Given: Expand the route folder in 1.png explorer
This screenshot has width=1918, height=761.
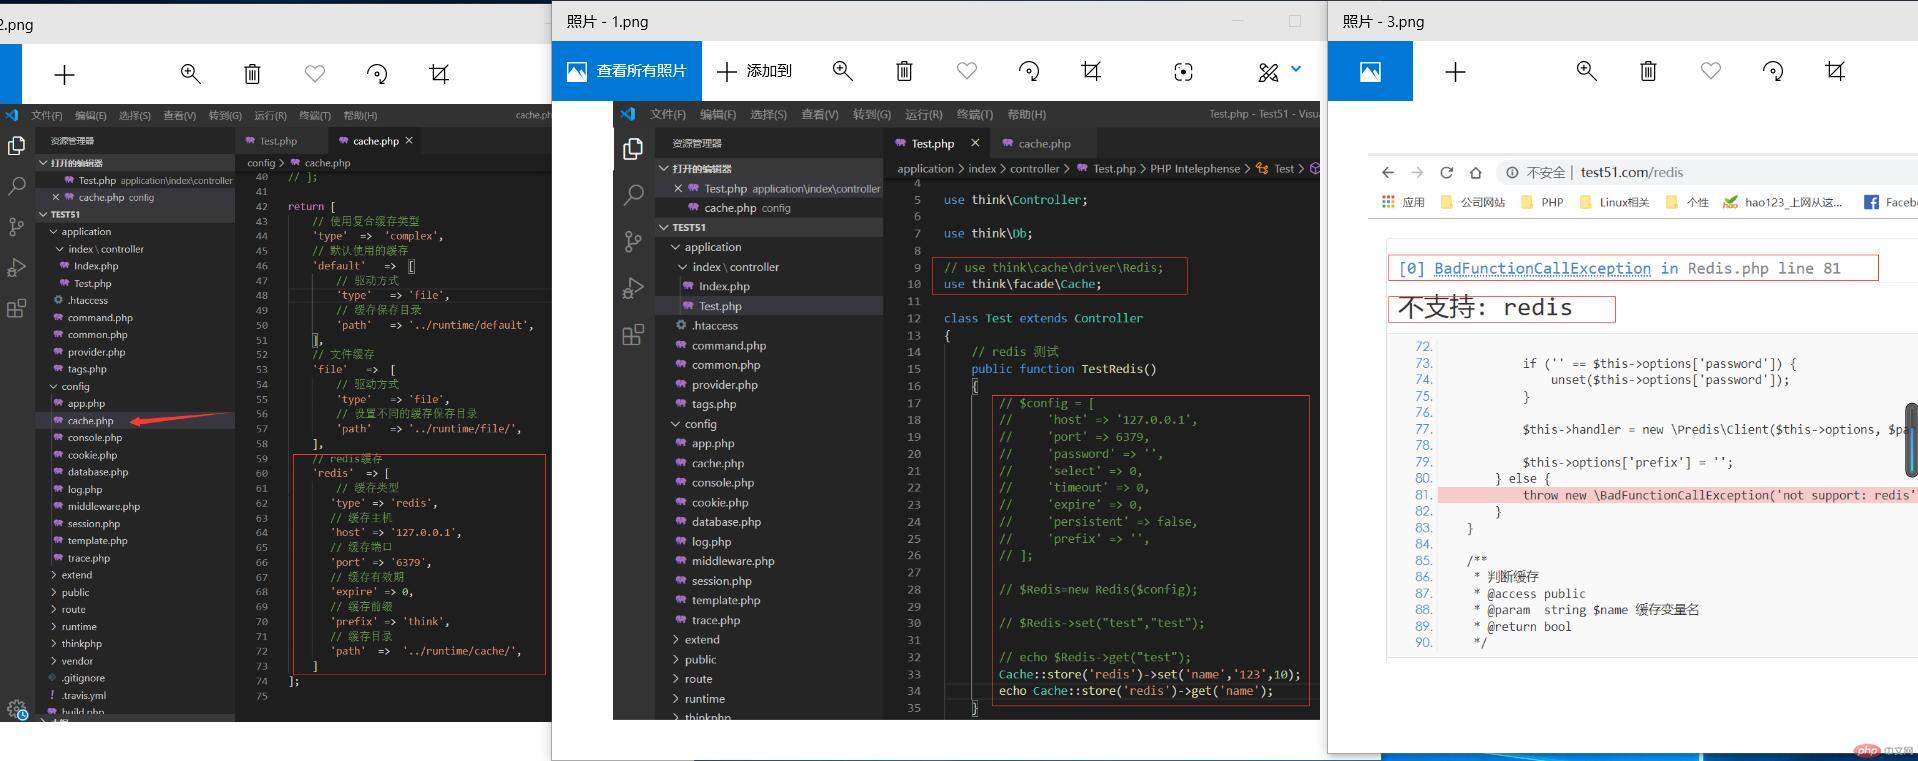Looking at the screenshot, I should 676,679.
